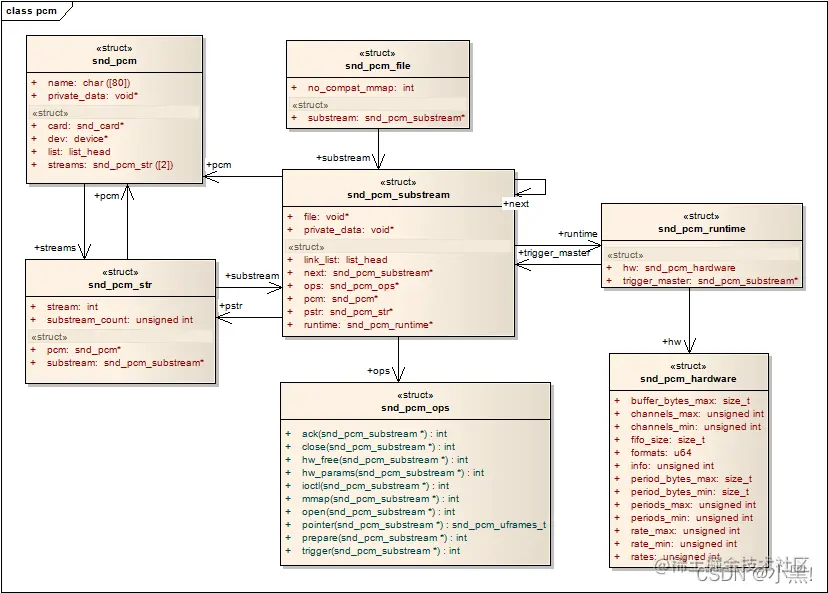Click 'formats: u64' attribute
The image size is (828, 593).
pos(661,453)
